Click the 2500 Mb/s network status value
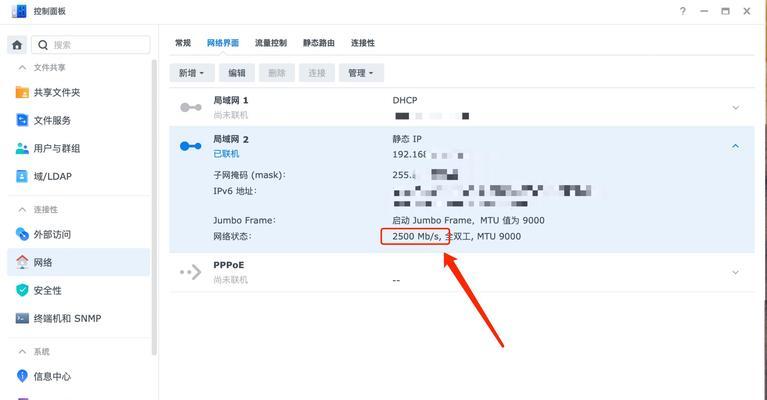This screenshot has width=767, height=400. click(x=416, y=236)
